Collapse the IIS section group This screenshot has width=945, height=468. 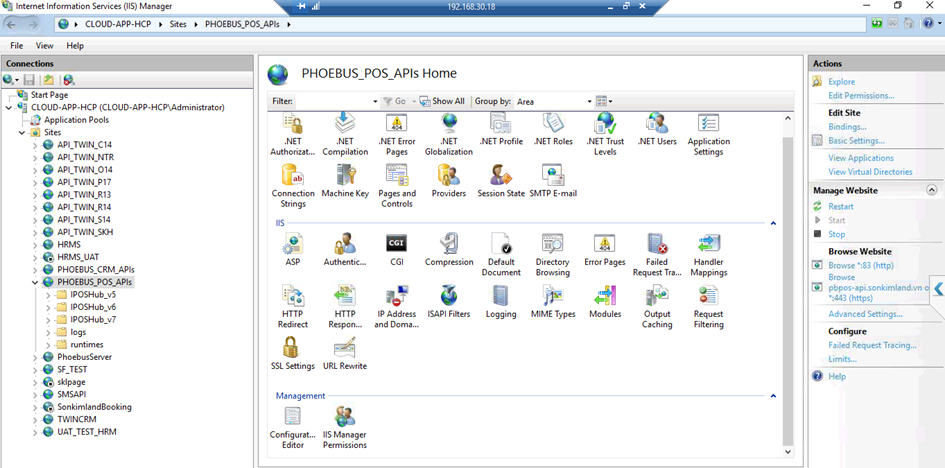tap(772, 223)
